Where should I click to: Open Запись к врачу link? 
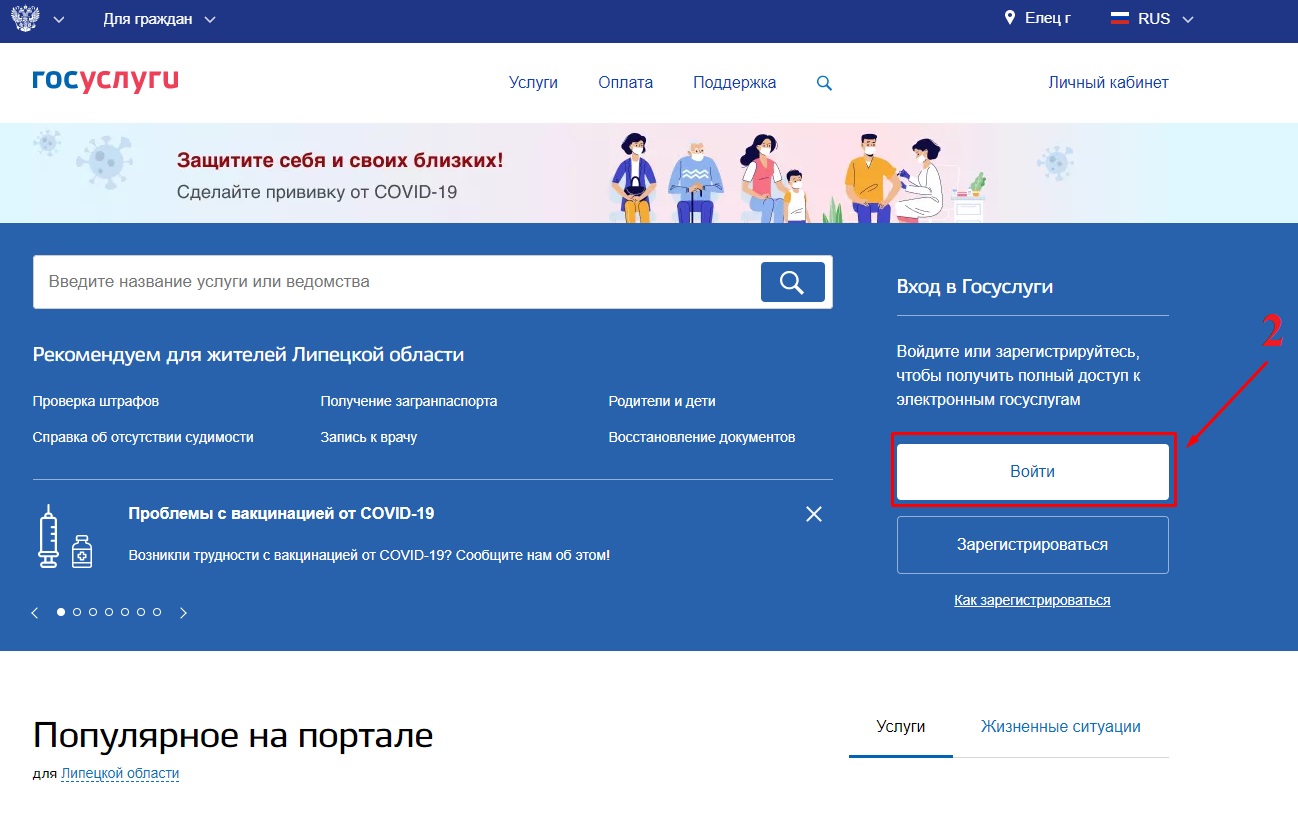click(369, 437)
